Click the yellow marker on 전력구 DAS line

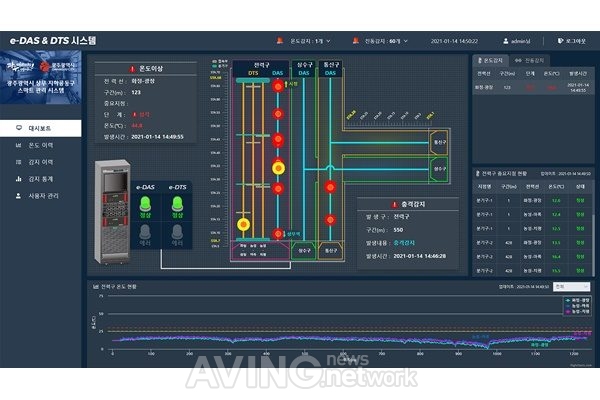(279, 168)
